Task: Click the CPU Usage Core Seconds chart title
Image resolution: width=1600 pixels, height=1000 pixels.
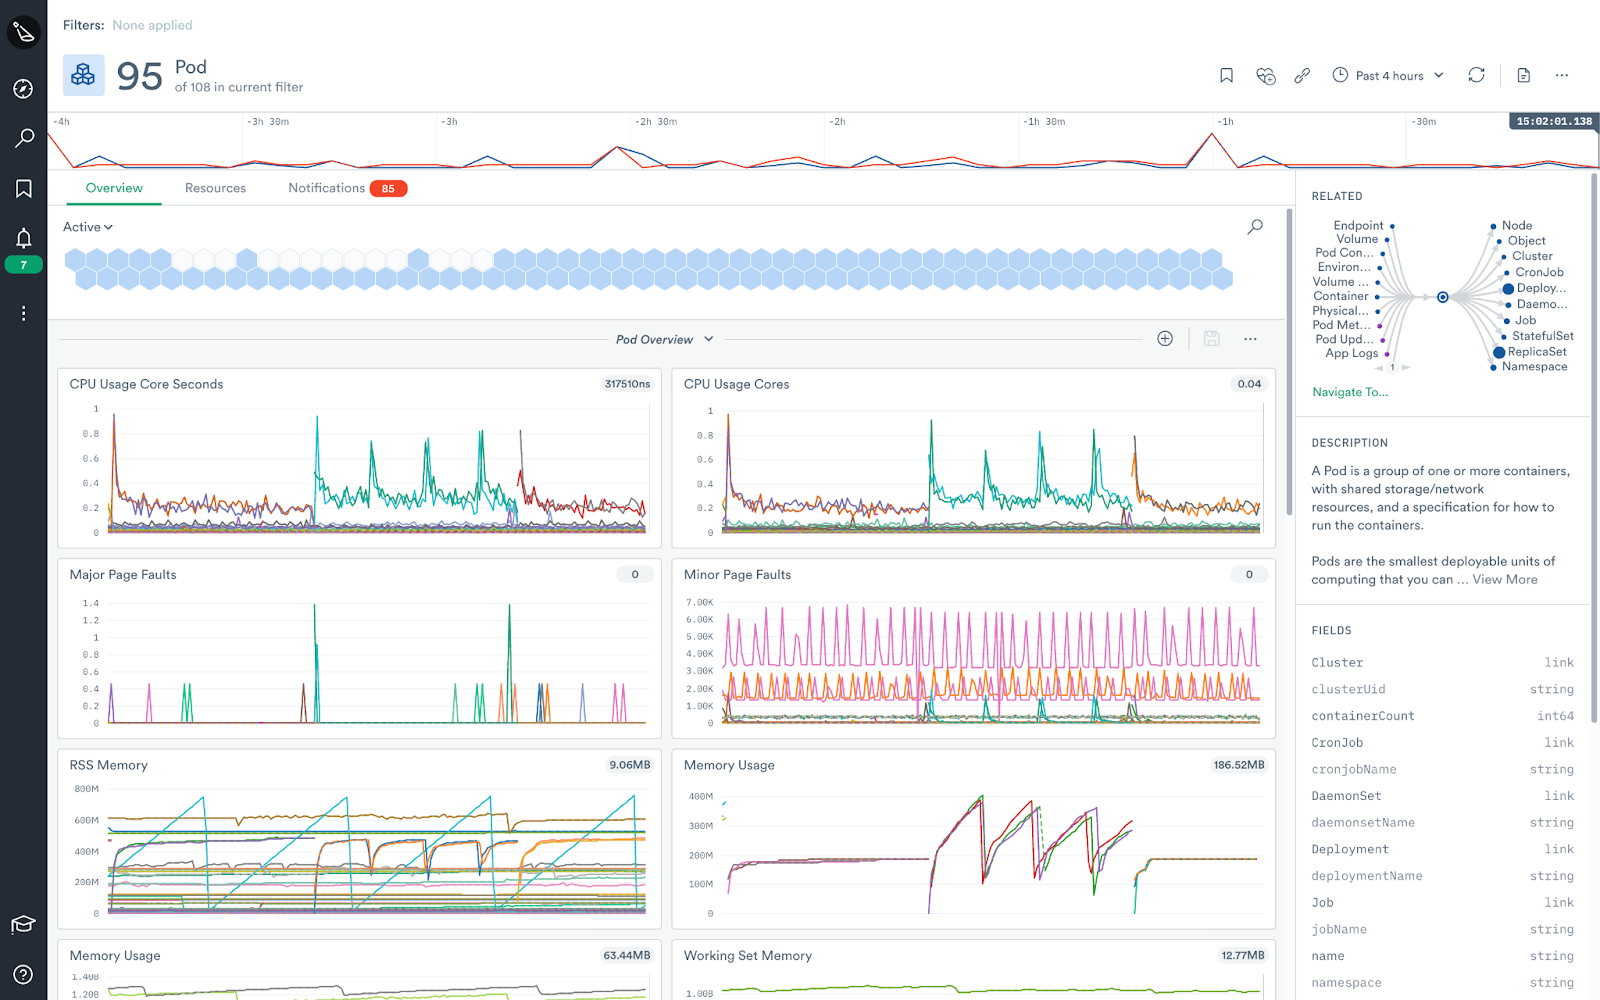Action: pos(146,384)
